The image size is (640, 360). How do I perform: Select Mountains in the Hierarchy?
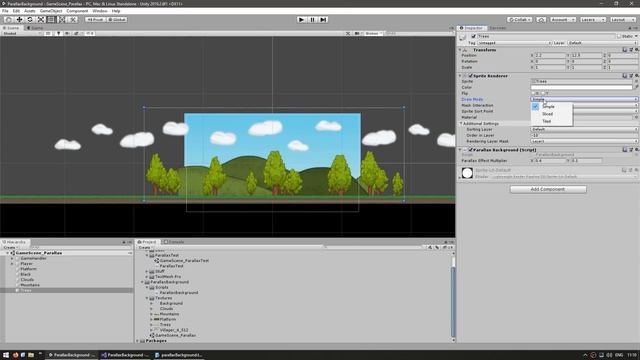tap(30, 285)
